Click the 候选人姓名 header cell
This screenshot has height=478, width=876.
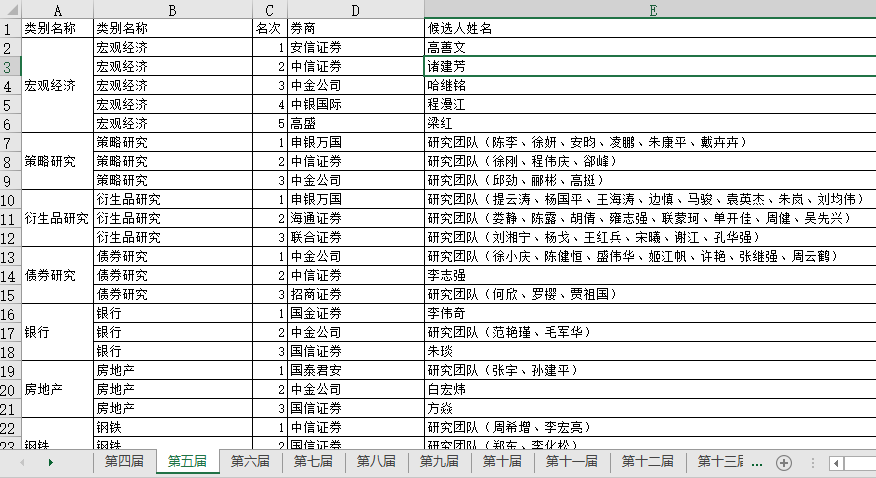tap(650, 28)
